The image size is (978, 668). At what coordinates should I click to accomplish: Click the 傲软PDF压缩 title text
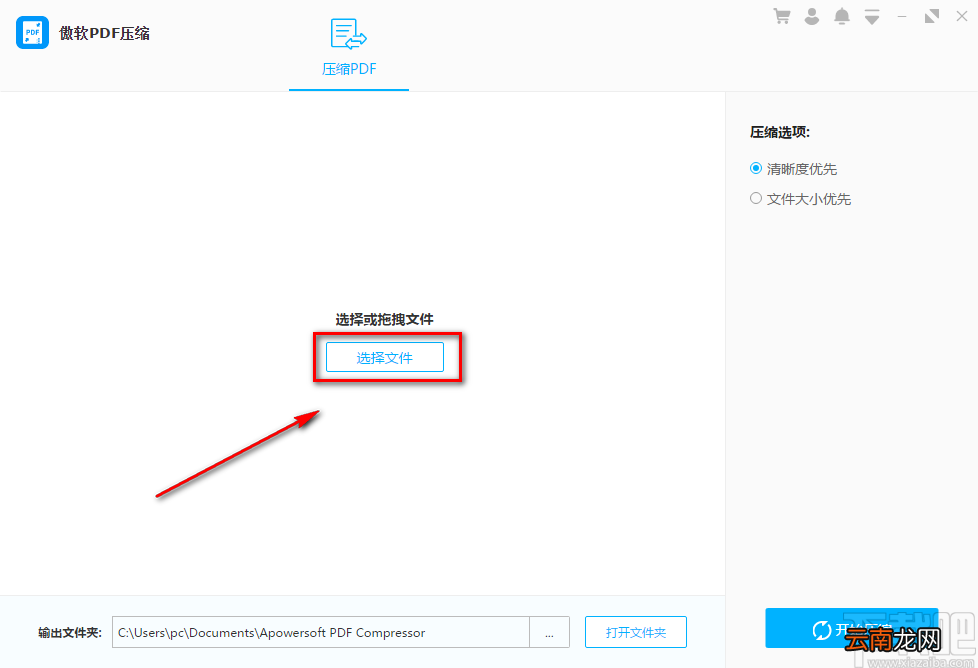tap(105, 33)
